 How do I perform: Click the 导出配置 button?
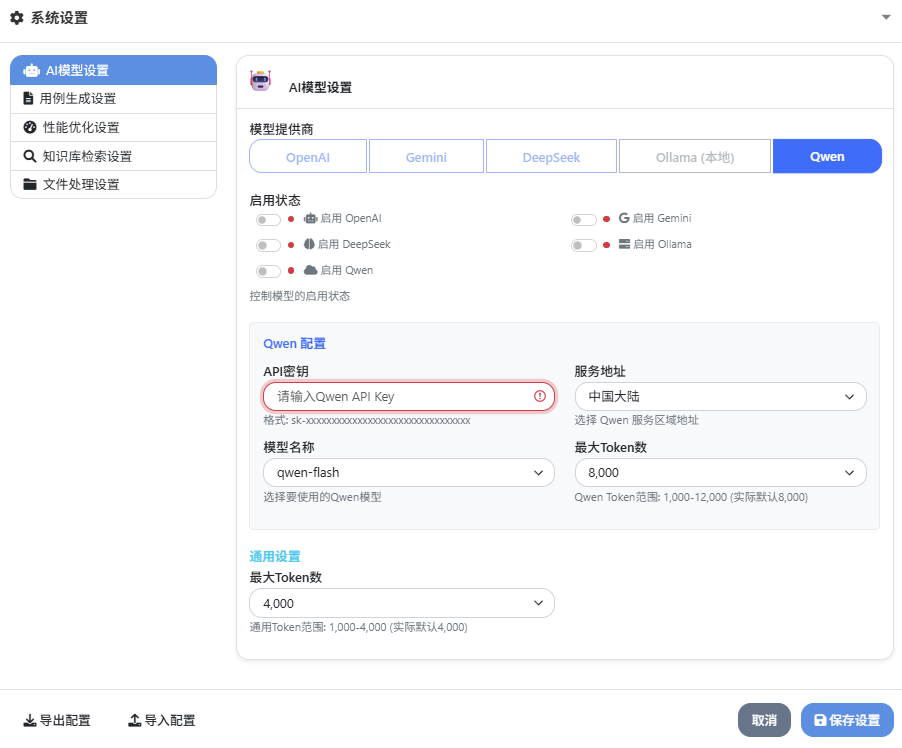tap(56, 720)
